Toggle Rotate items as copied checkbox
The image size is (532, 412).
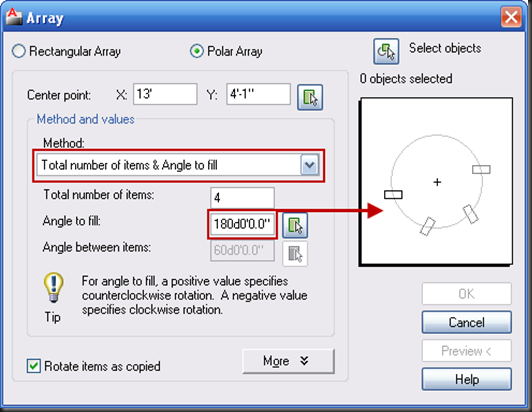(34, 367)
